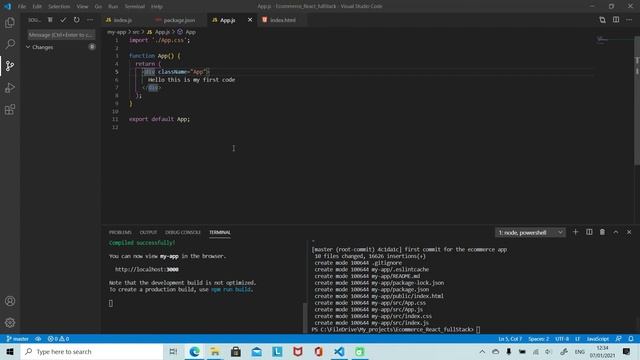
Task: Click the commit checkmark in Source Control
Action: pyautogui.click(x=63, y=20)
